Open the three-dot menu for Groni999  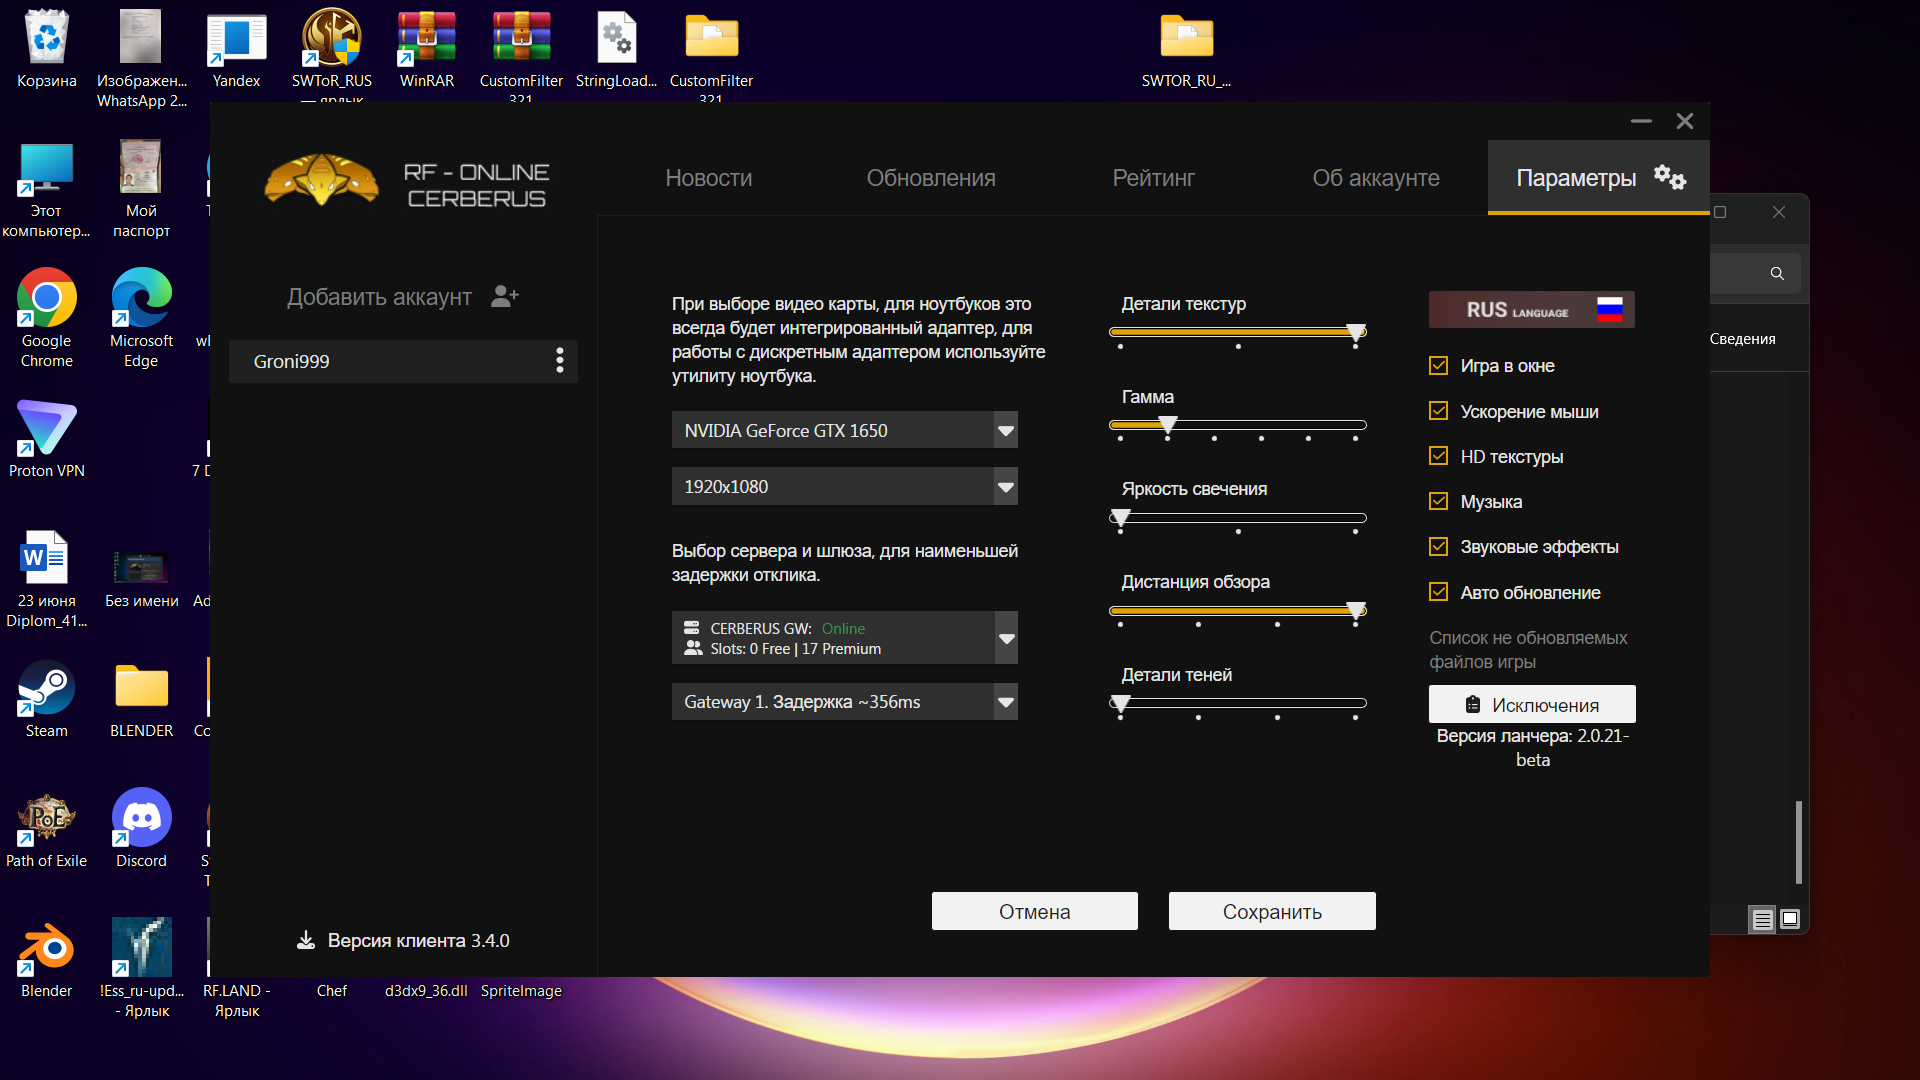559,360
